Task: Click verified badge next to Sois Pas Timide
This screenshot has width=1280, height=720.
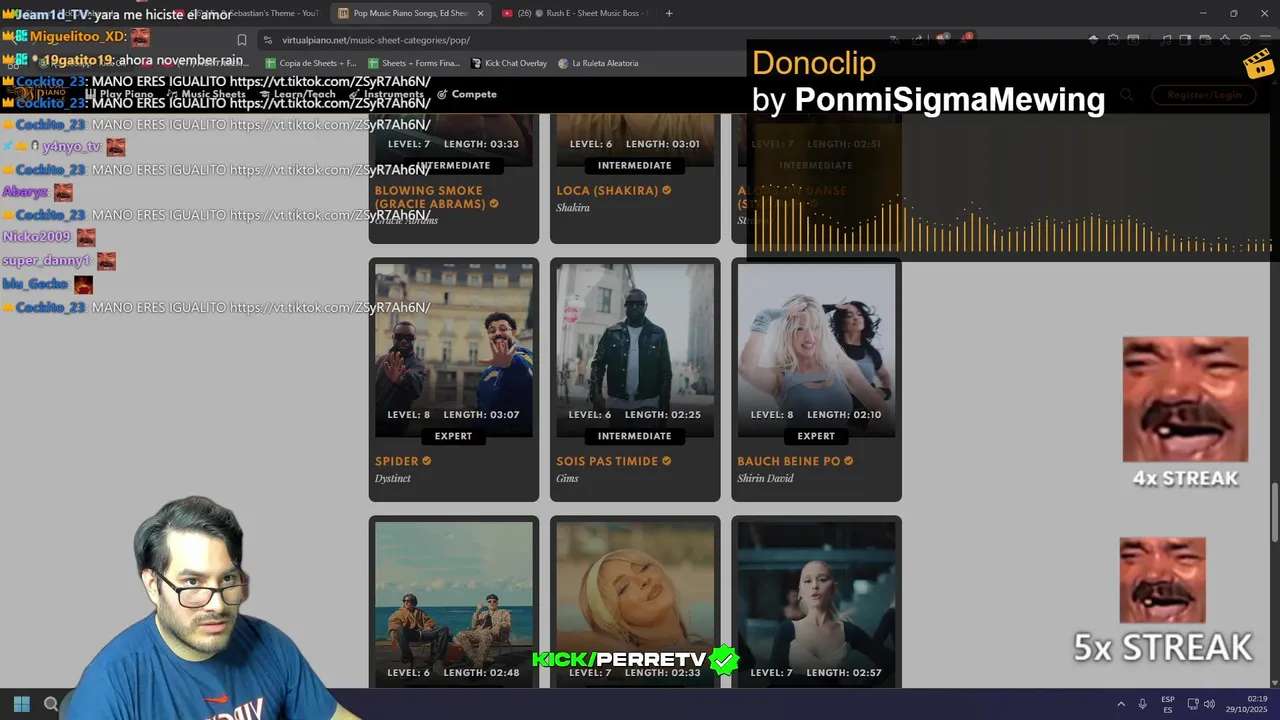Action: pos(667,461)
